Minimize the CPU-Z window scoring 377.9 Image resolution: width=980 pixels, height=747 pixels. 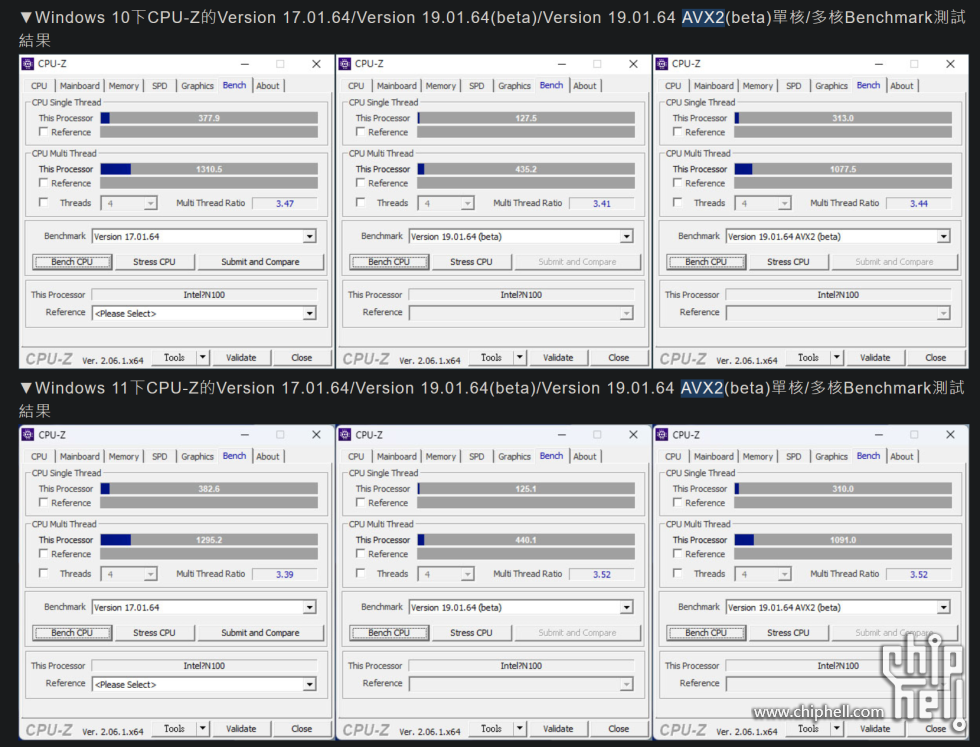(244, 64)
